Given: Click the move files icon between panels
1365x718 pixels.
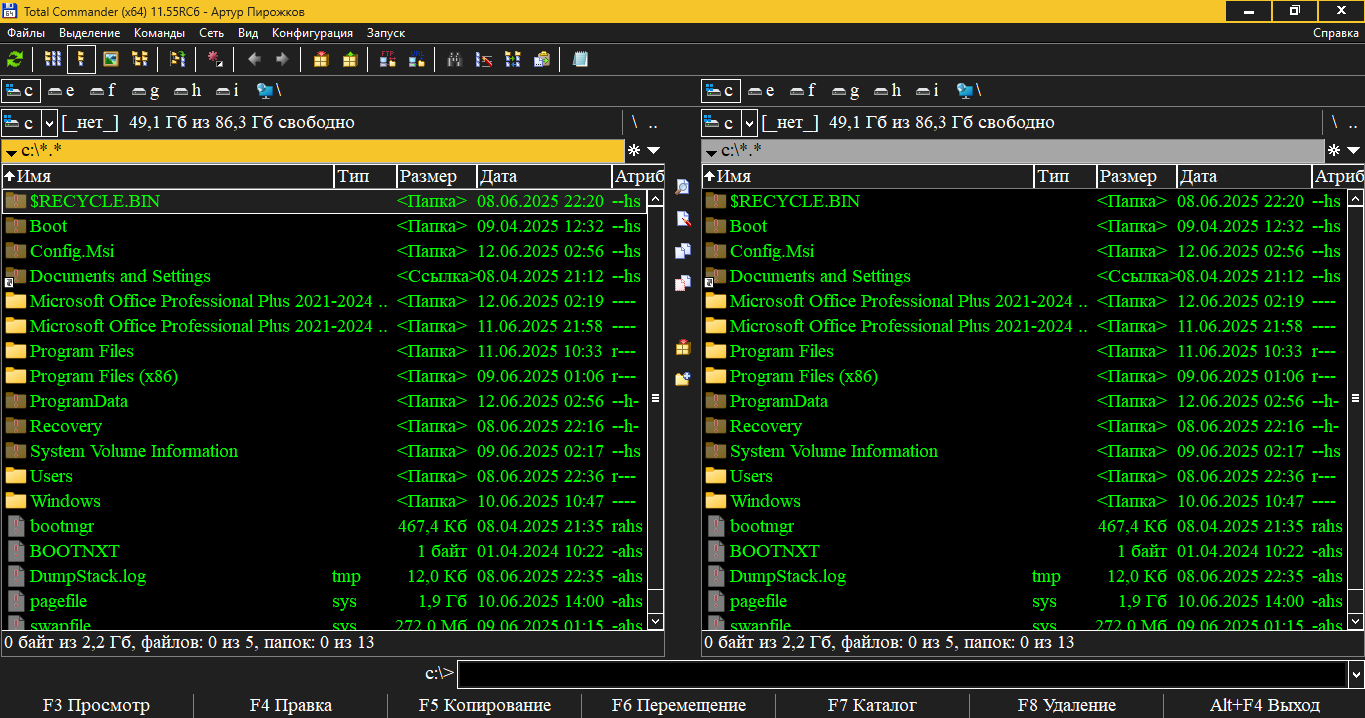Looking at the screenshot, I should (683, 283).
